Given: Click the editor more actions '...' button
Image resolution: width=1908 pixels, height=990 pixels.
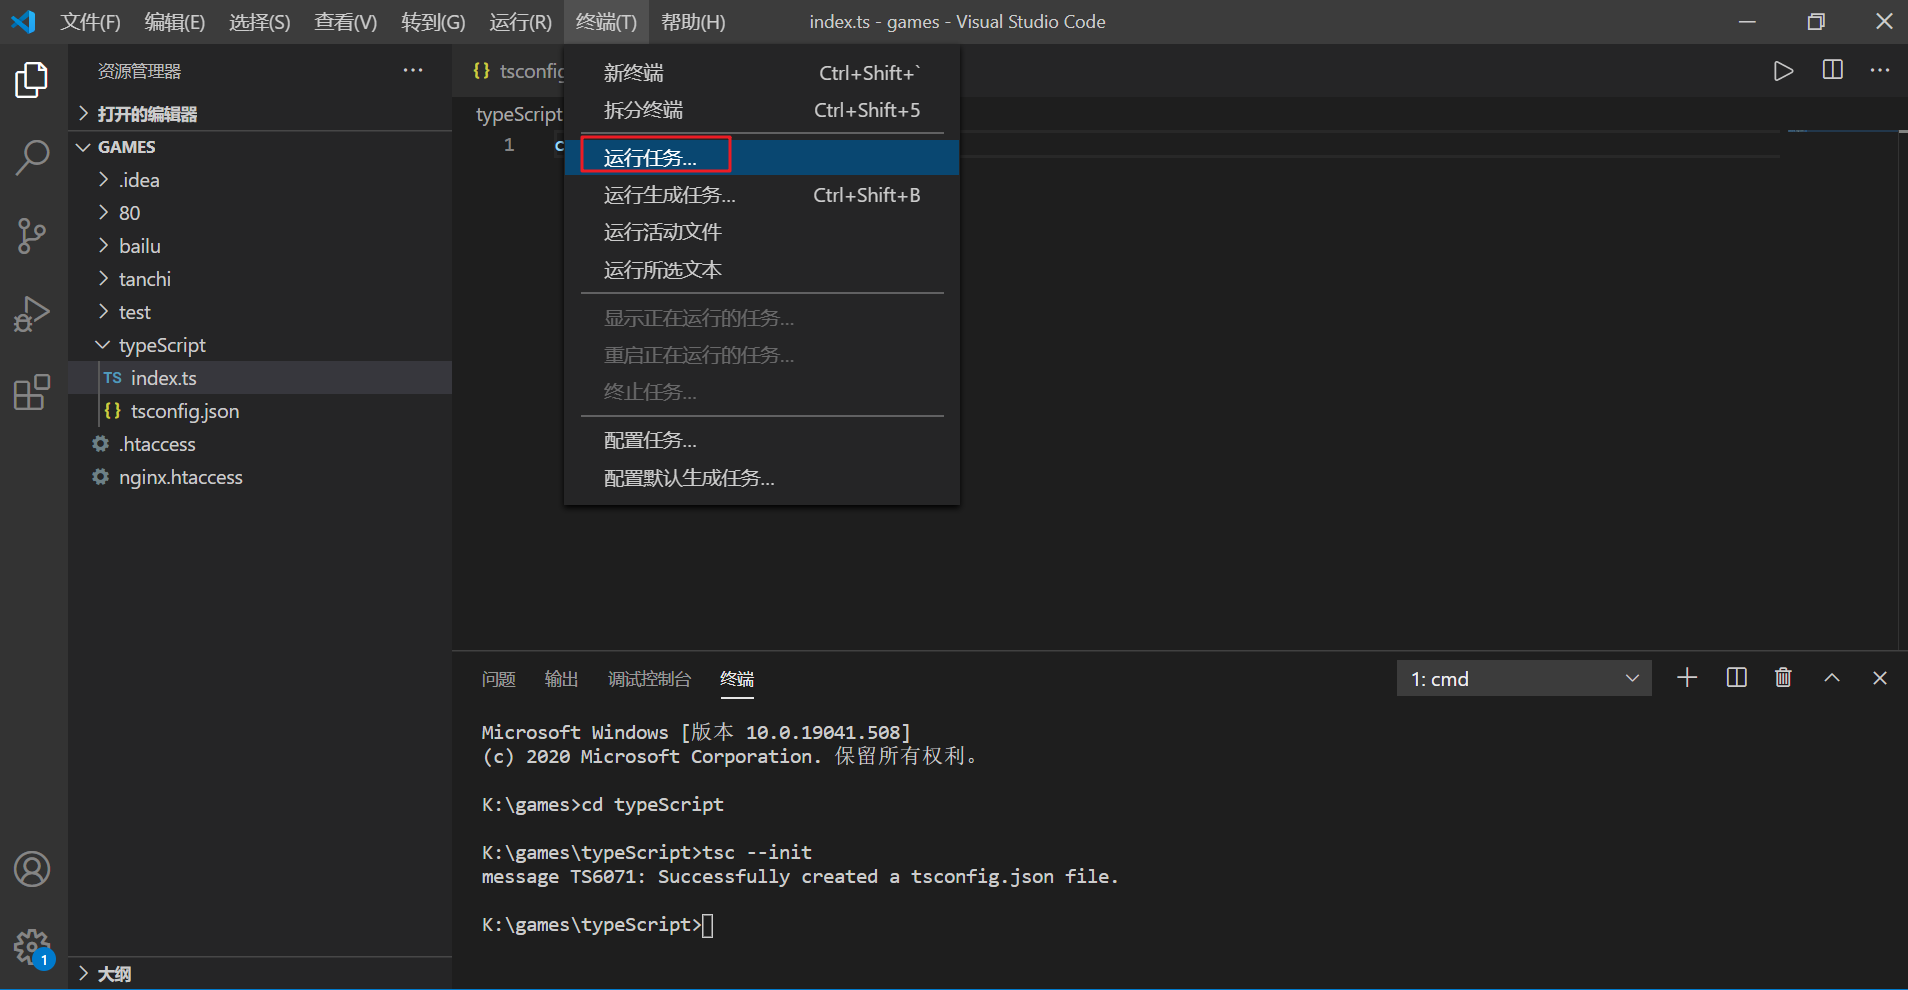Looking at the screenshot, I should 1881,70.
